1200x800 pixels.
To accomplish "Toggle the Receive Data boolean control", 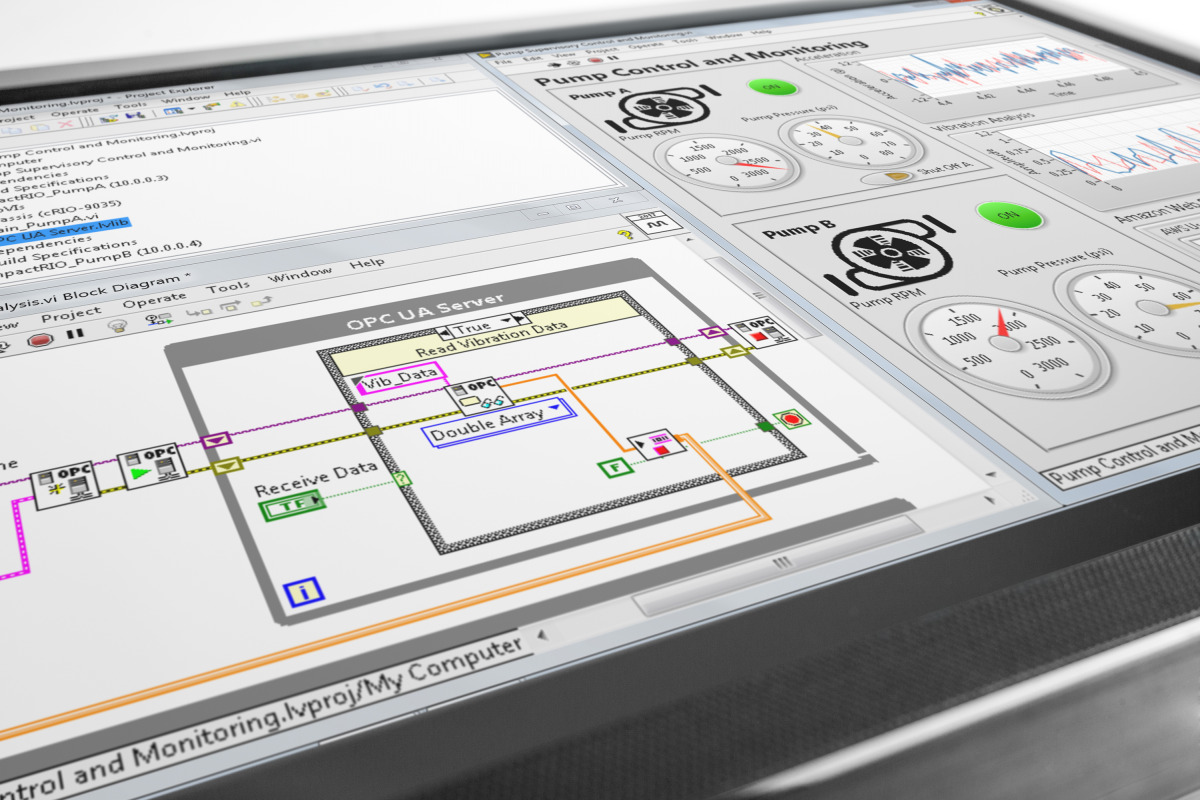I will pos(292,508).
